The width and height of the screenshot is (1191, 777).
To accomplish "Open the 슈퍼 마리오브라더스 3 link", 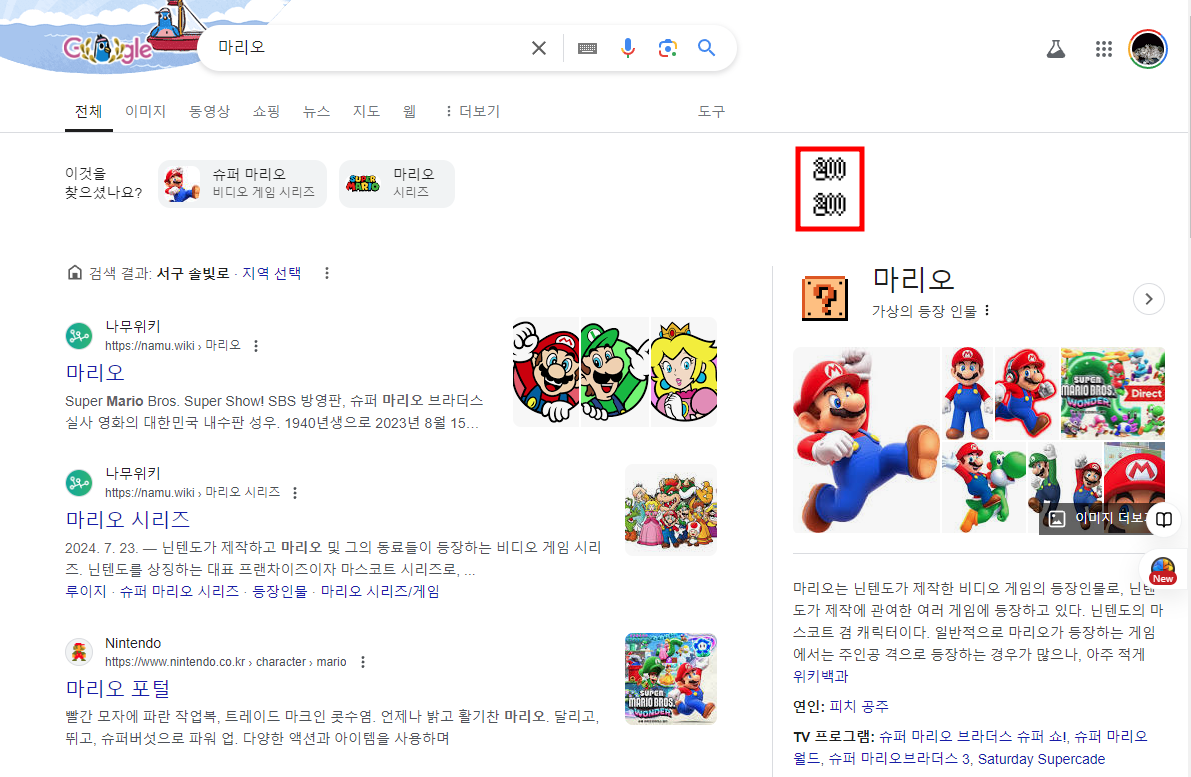I will [x=899, y=759].
